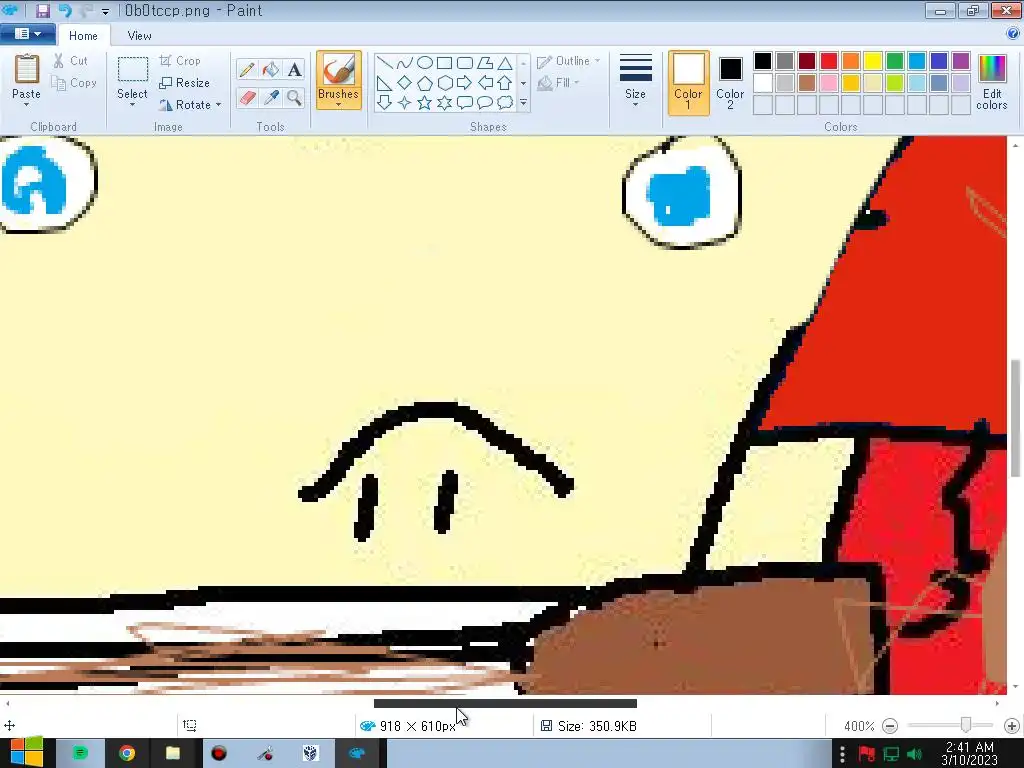The width and height of the screenshot is (1024, 768).
Task: Select the Color picker eyedropper tool
Action: (x=270, y=98)
